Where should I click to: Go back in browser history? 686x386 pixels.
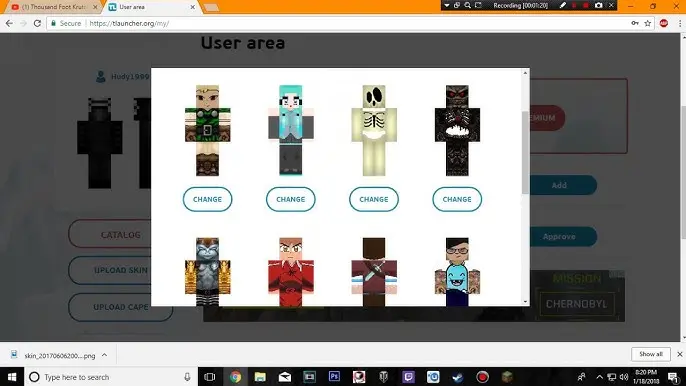point(9,23)
